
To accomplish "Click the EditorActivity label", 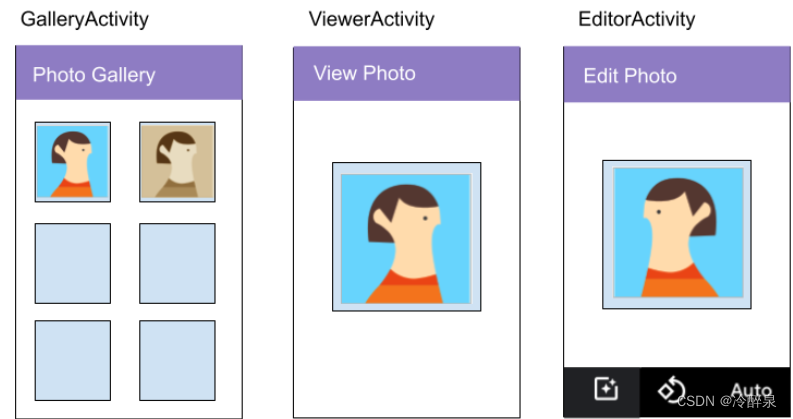I will point(636,19).
